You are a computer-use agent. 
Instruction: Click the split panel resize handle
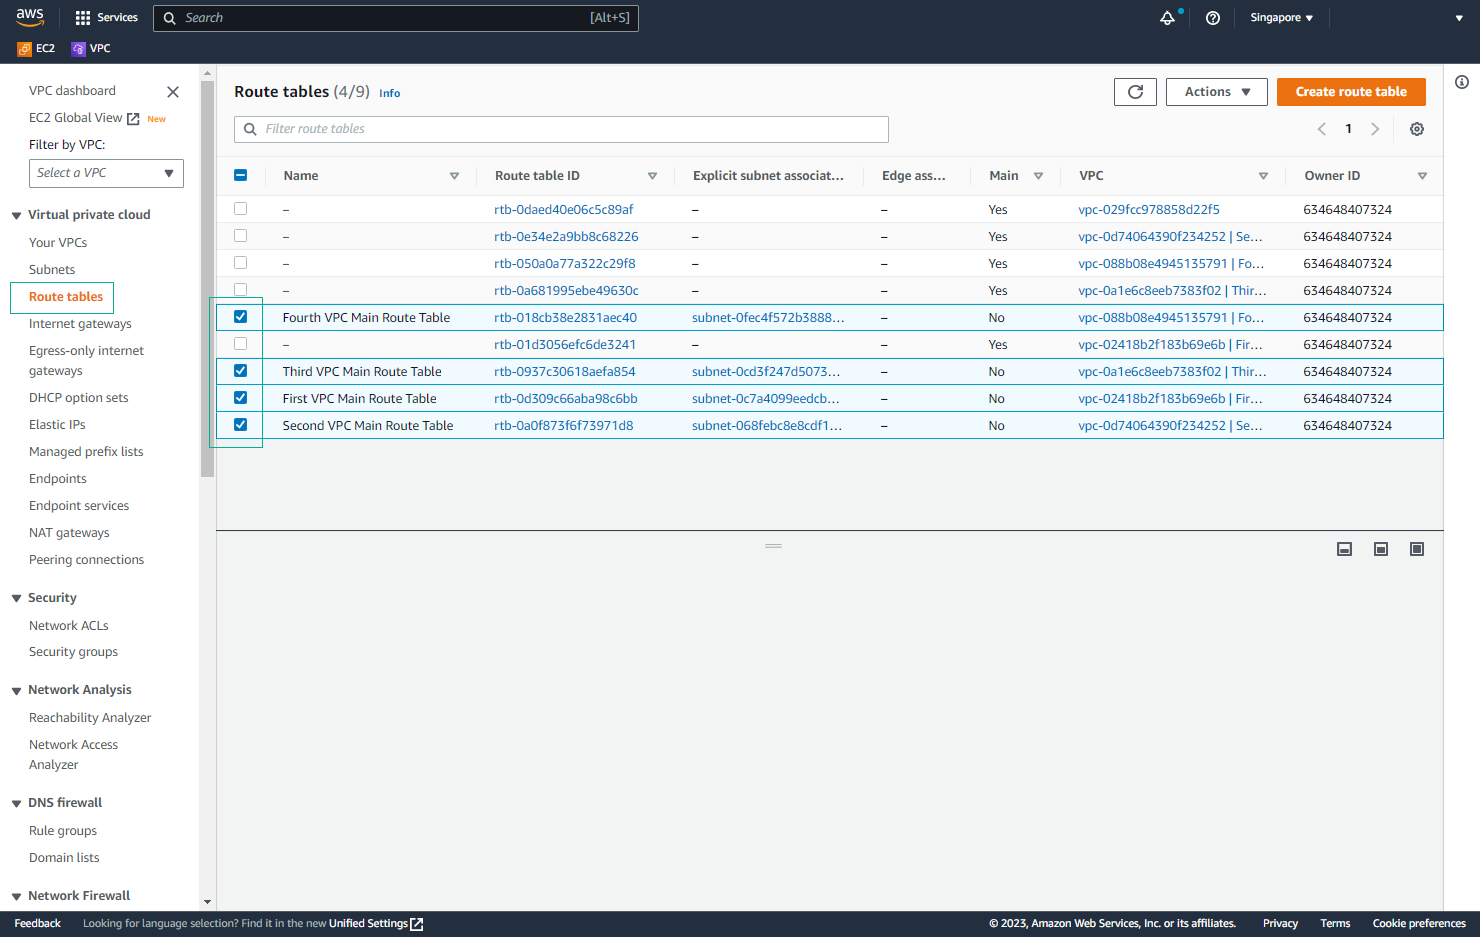coord(773,546)
